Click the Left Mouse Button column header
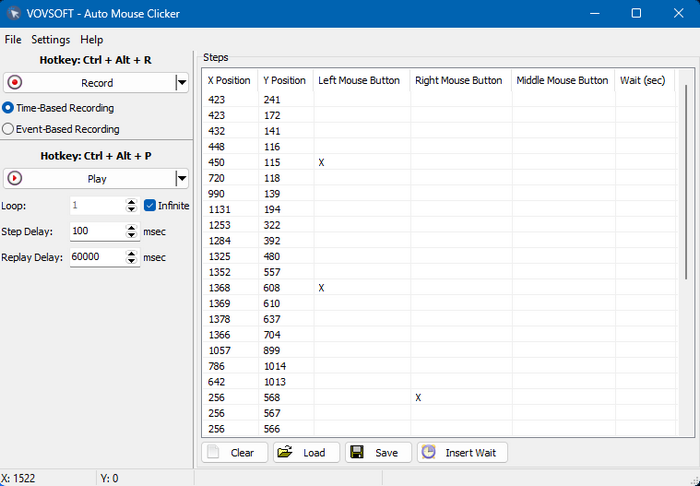This screenshot has height=486, width=700. [x=362, y=80]
